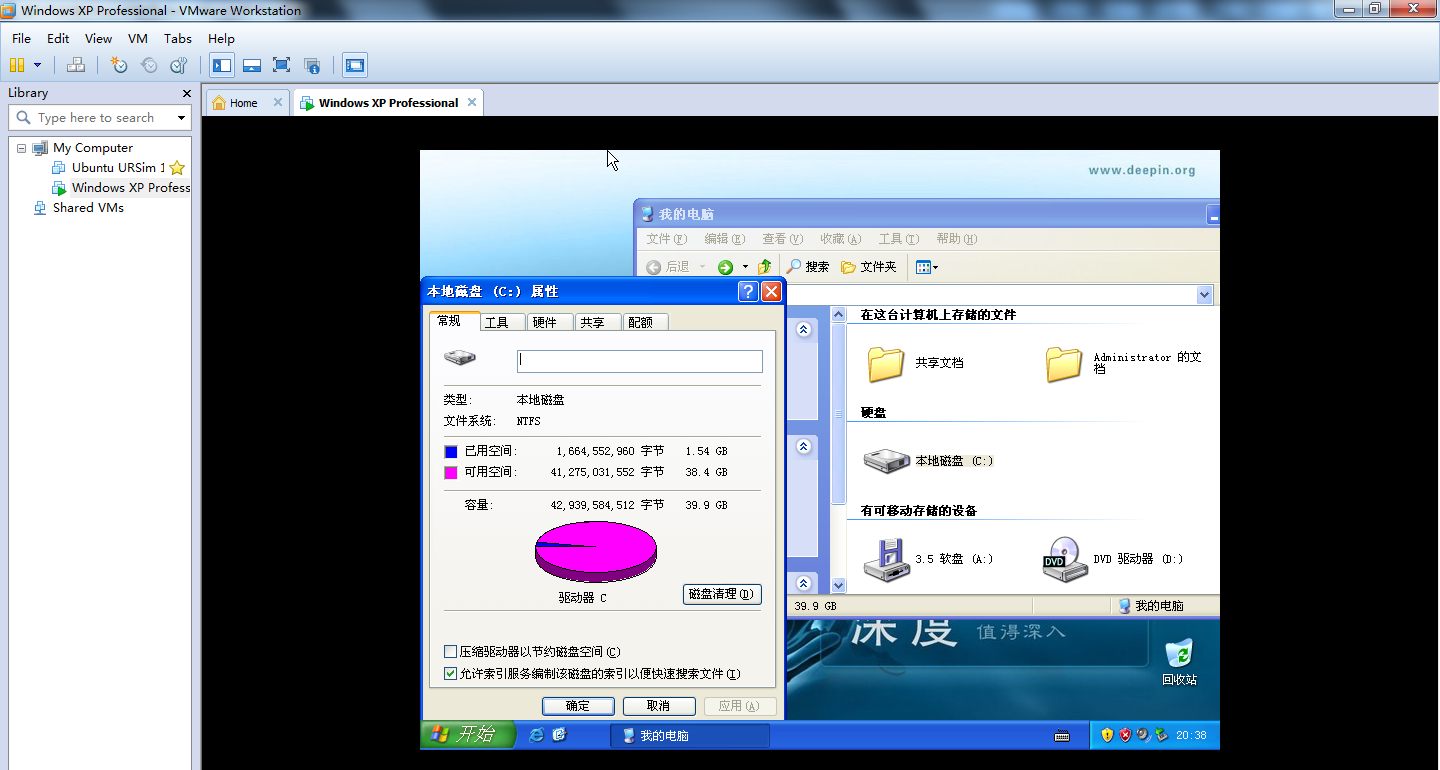Click the yellow suspend VM toolbar icon
The height and width of the screenshot is (770, 1440).
17,65
